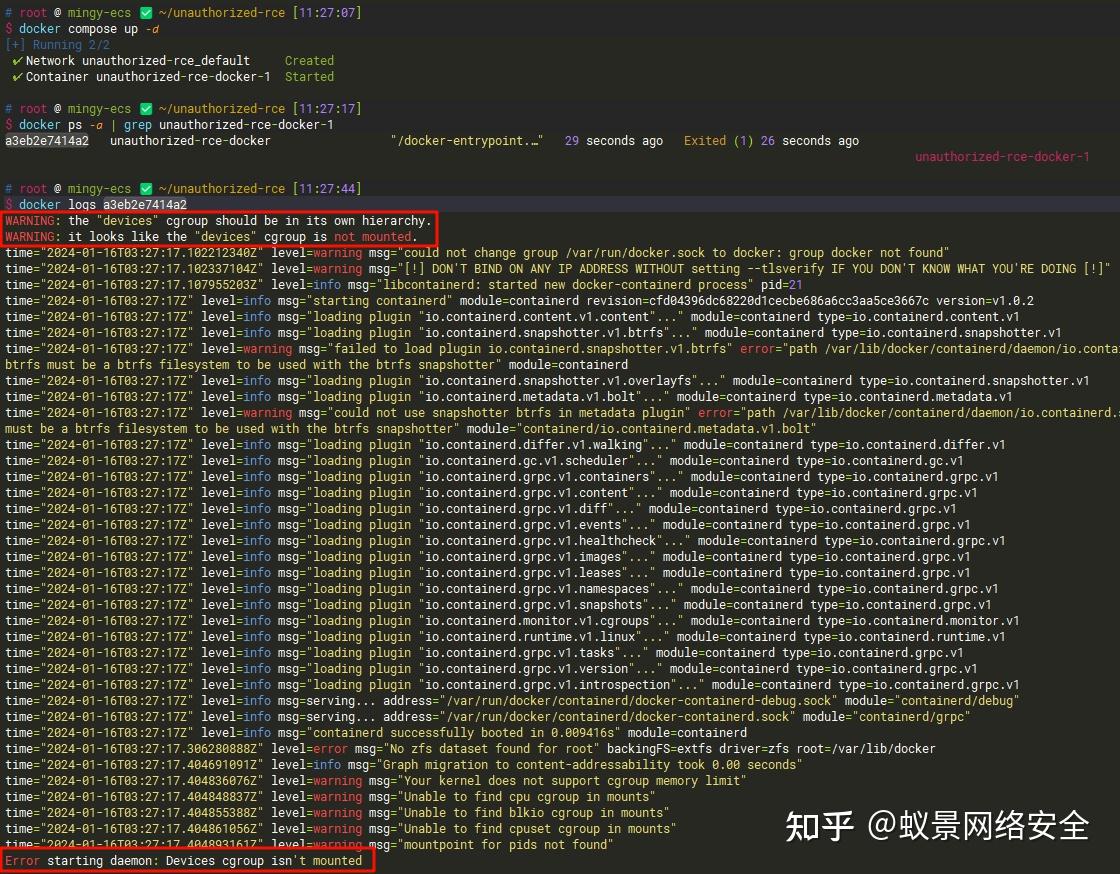Click the Created status text

310,60
